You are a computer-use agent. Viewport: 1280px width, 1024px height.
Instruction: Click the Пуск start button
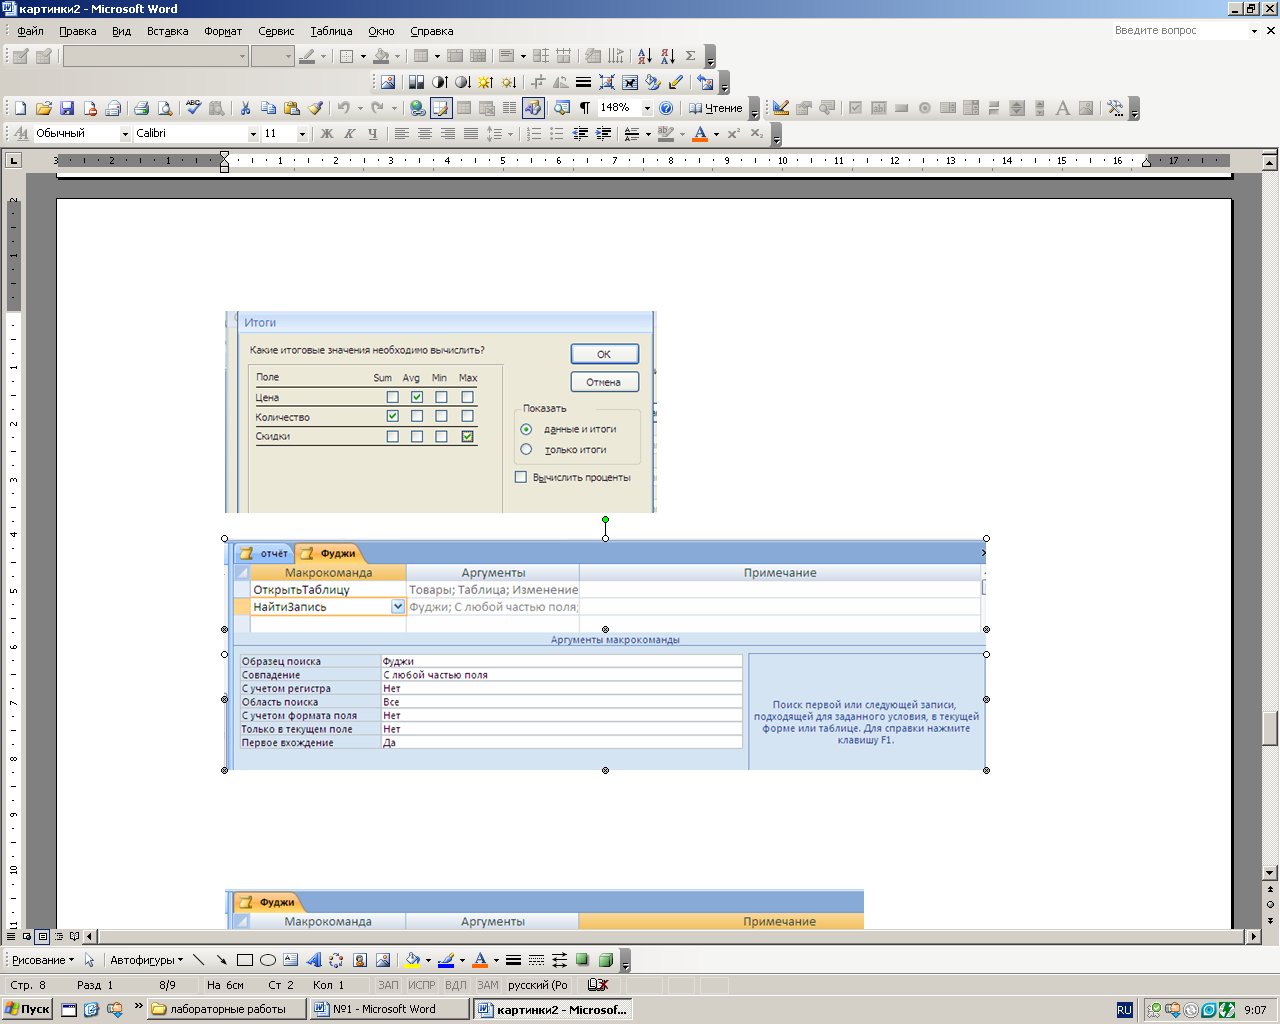[28, 1009]
